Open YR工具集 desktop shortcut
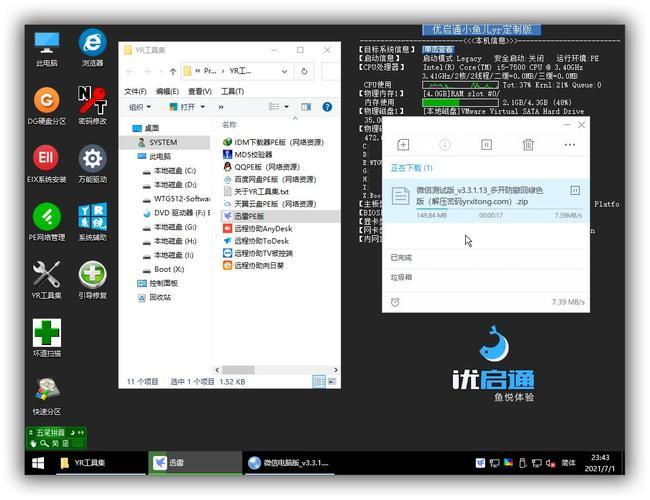The height and width of the screenshot is (500, 650). (x=46, y=281)
